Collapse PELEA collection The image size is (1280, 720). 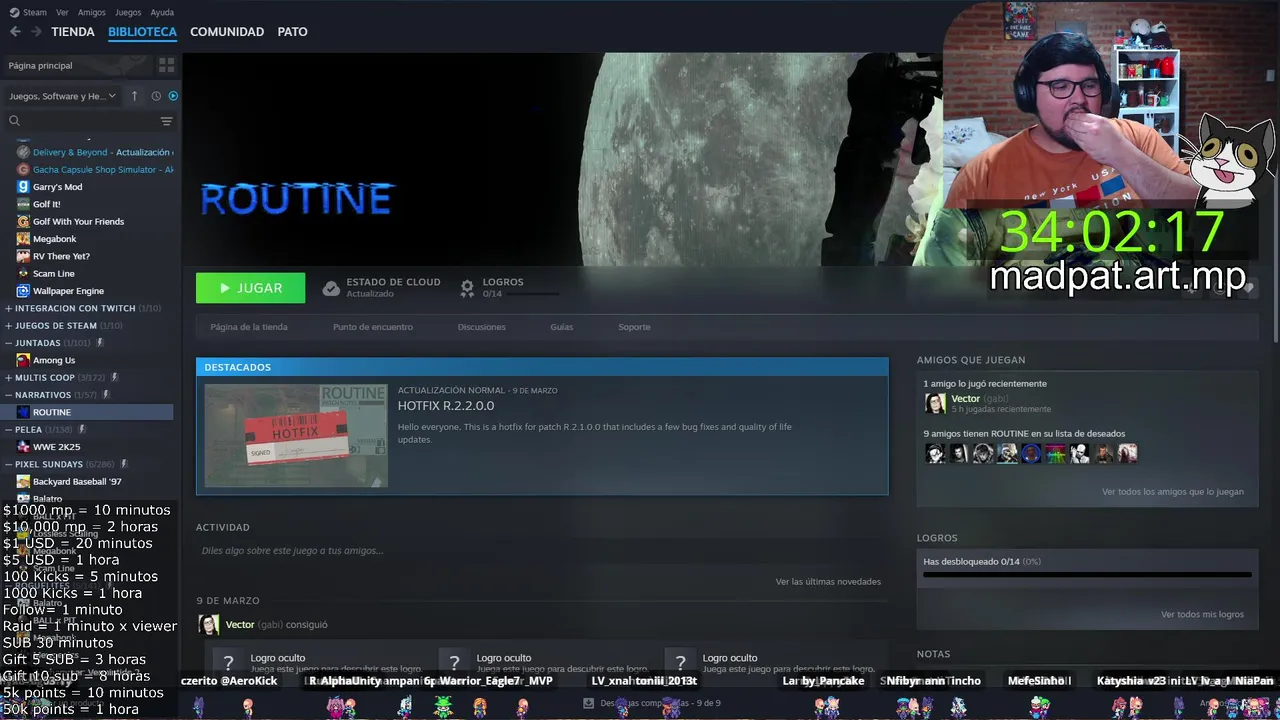click(9, 429)
